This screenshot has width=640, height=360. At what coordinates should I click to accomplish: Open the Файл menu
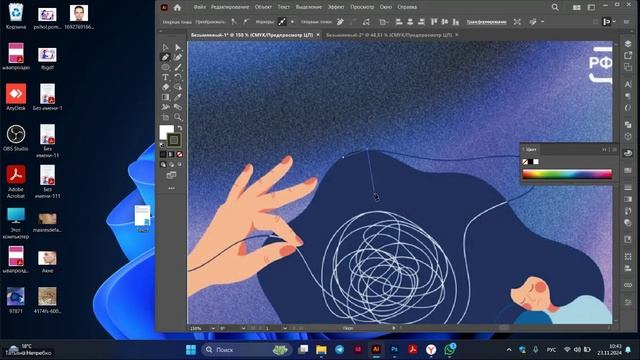pos(199,7)
